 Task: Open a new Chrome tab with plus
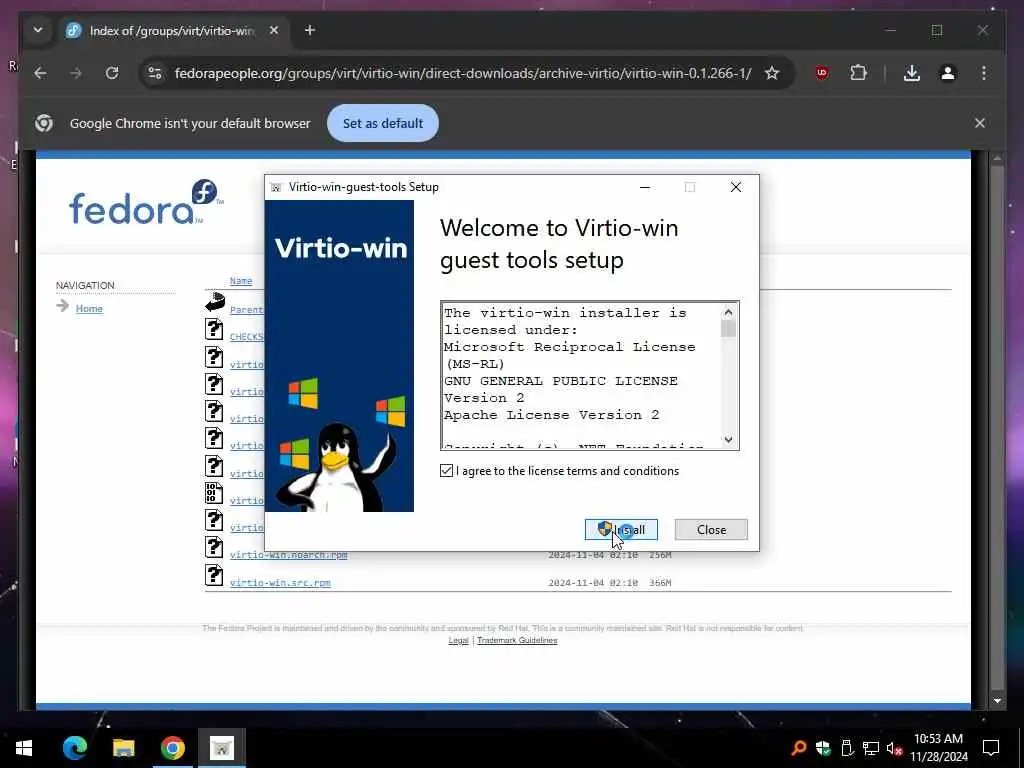[310, 30]
